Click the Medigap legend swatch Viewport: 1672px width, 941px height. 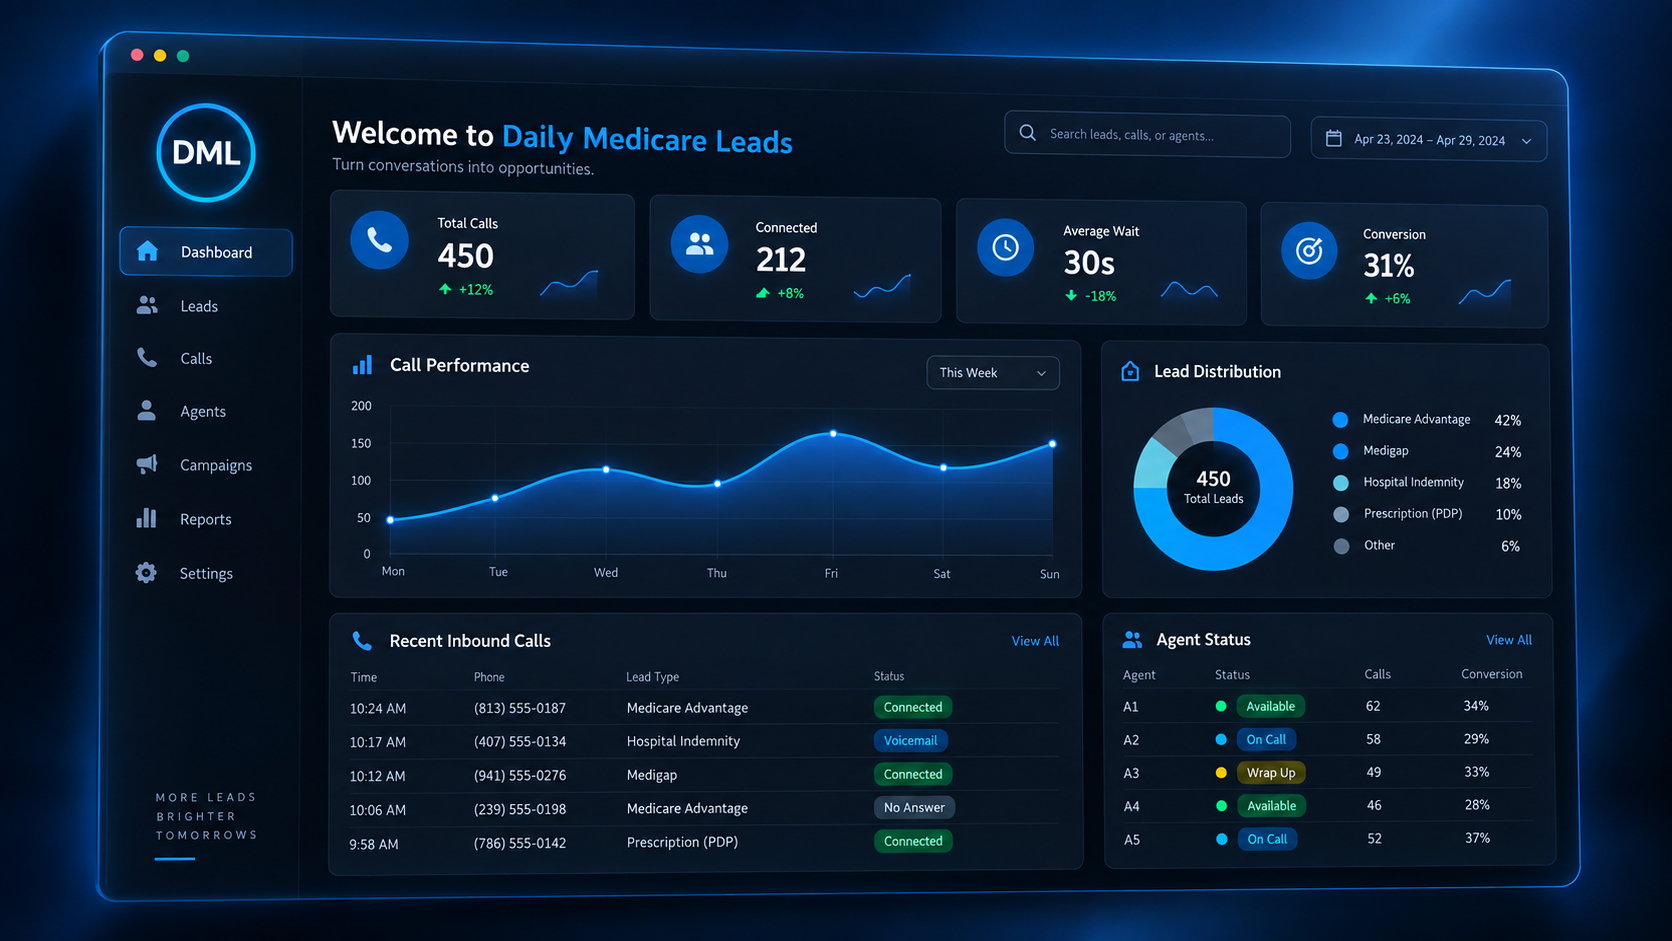coord(1341,451)
